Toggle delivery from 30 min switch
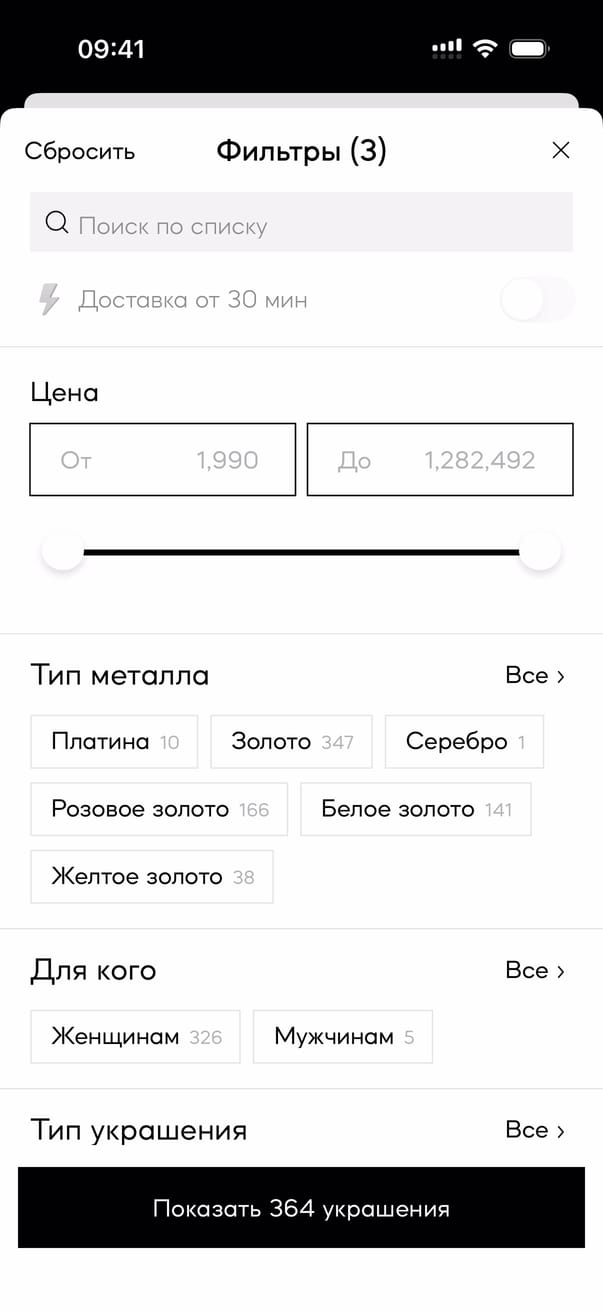Screen dimensions: 603x1311 coord(537,300)
